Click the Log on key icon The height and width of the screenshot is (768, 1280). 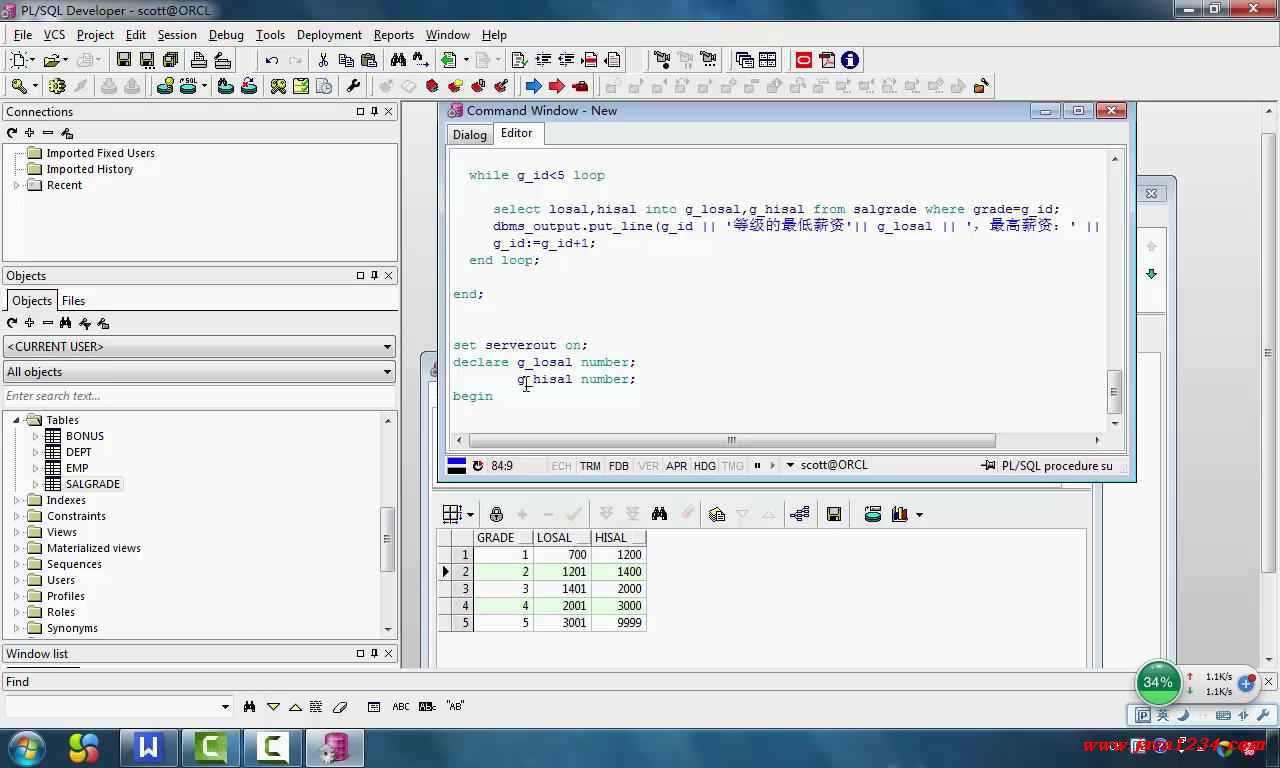19,86
